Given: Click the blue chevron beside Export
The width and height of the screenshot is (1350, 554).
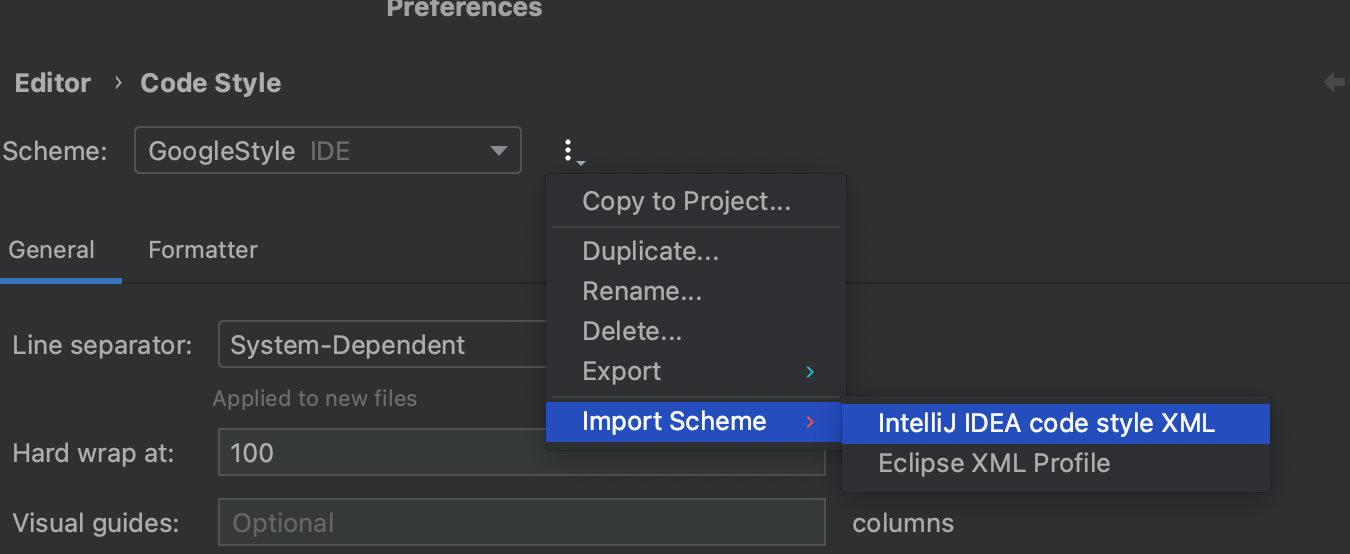Looking at the screenshot, I should point(810,372).
